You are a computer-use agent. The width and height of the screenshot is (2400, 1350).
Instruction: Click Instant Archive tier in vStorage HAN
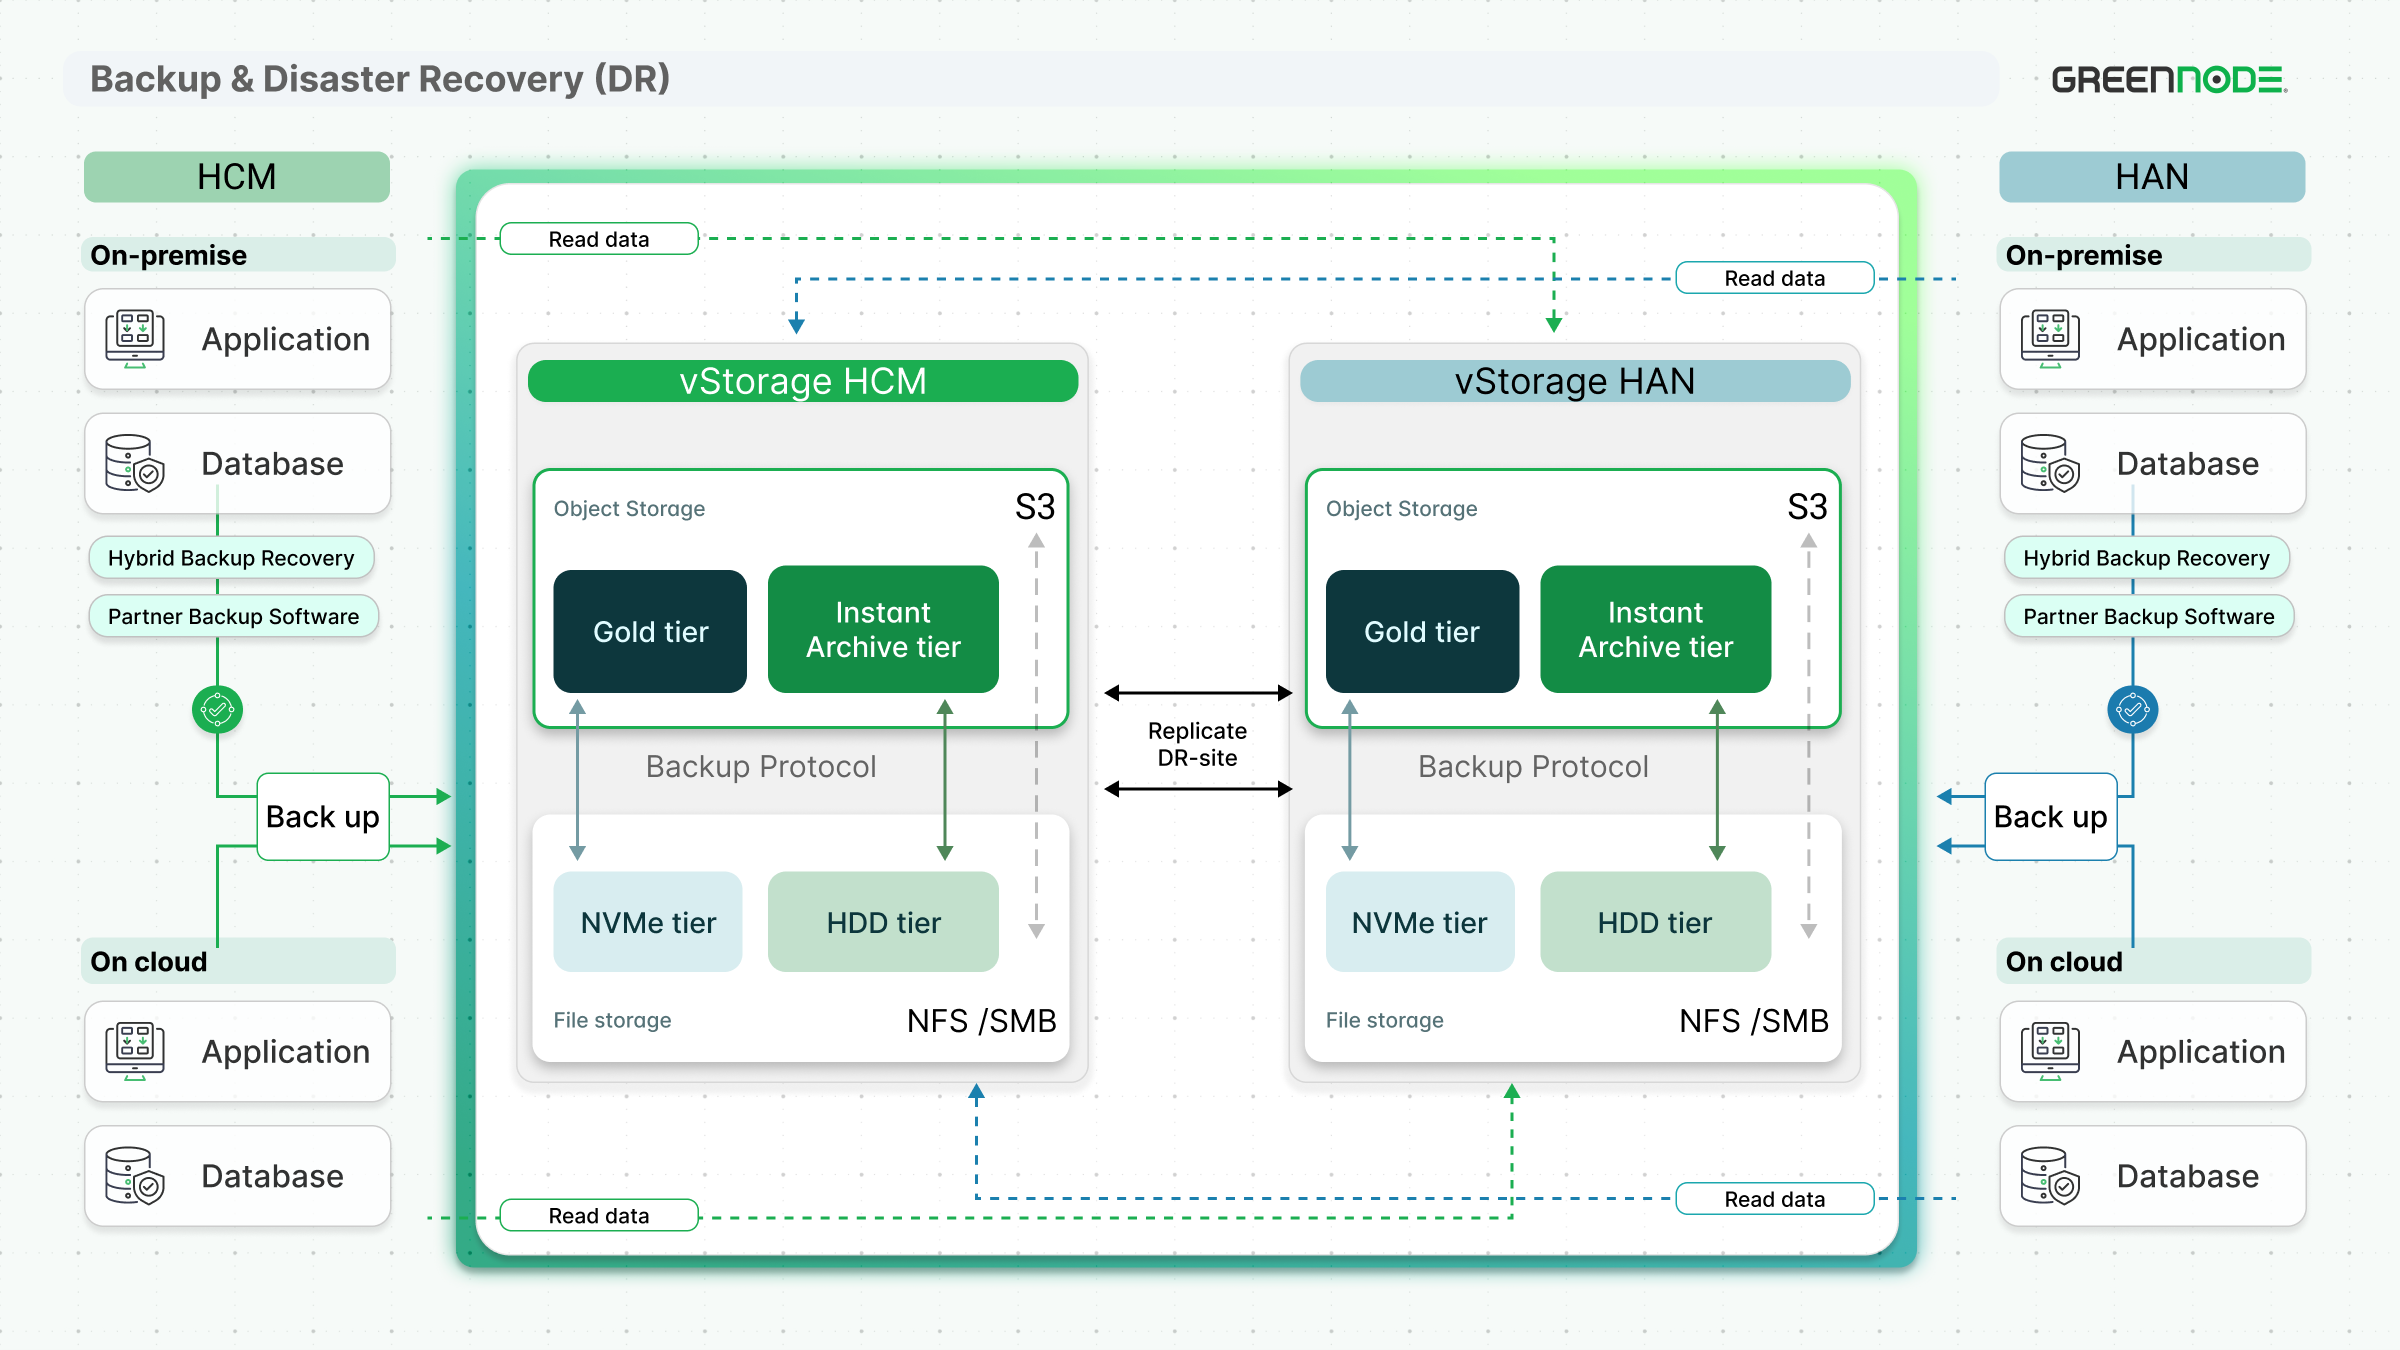pos(1655,629)
